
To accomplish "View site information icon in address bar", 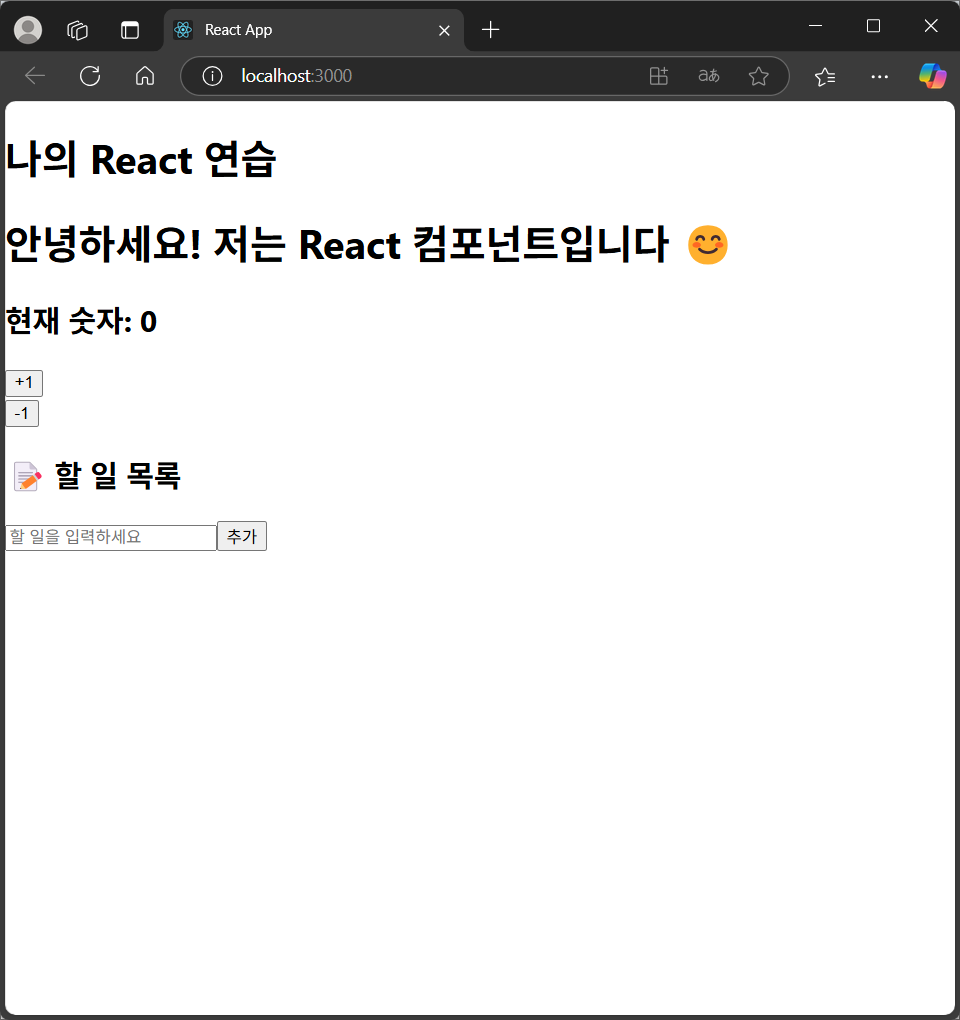I will [x=212, y=76].
